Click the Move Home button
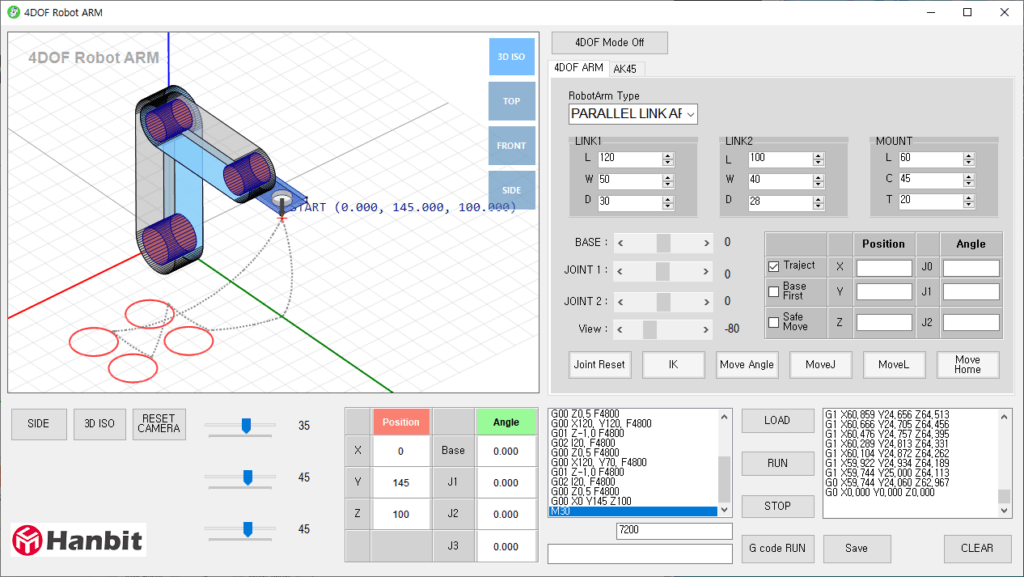 tap(966, 364)
